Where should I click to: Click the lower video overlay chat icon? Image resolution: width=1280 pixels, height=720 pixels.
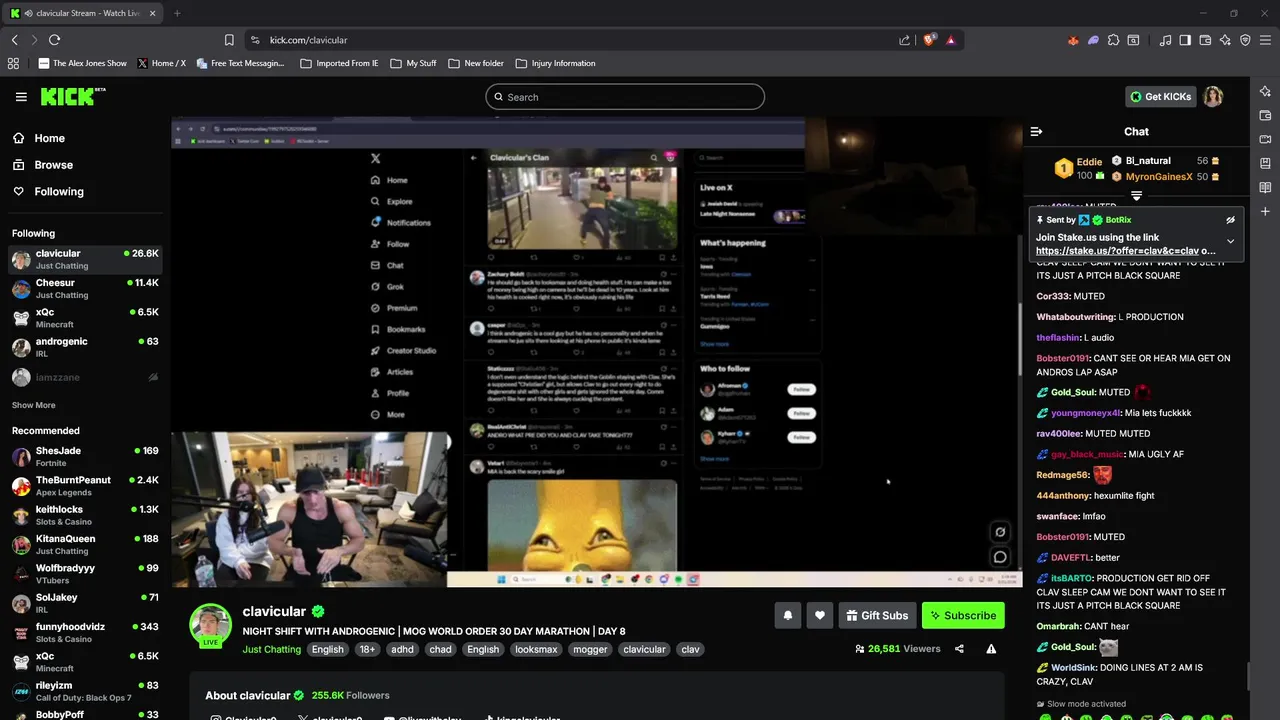pos(999,557)
